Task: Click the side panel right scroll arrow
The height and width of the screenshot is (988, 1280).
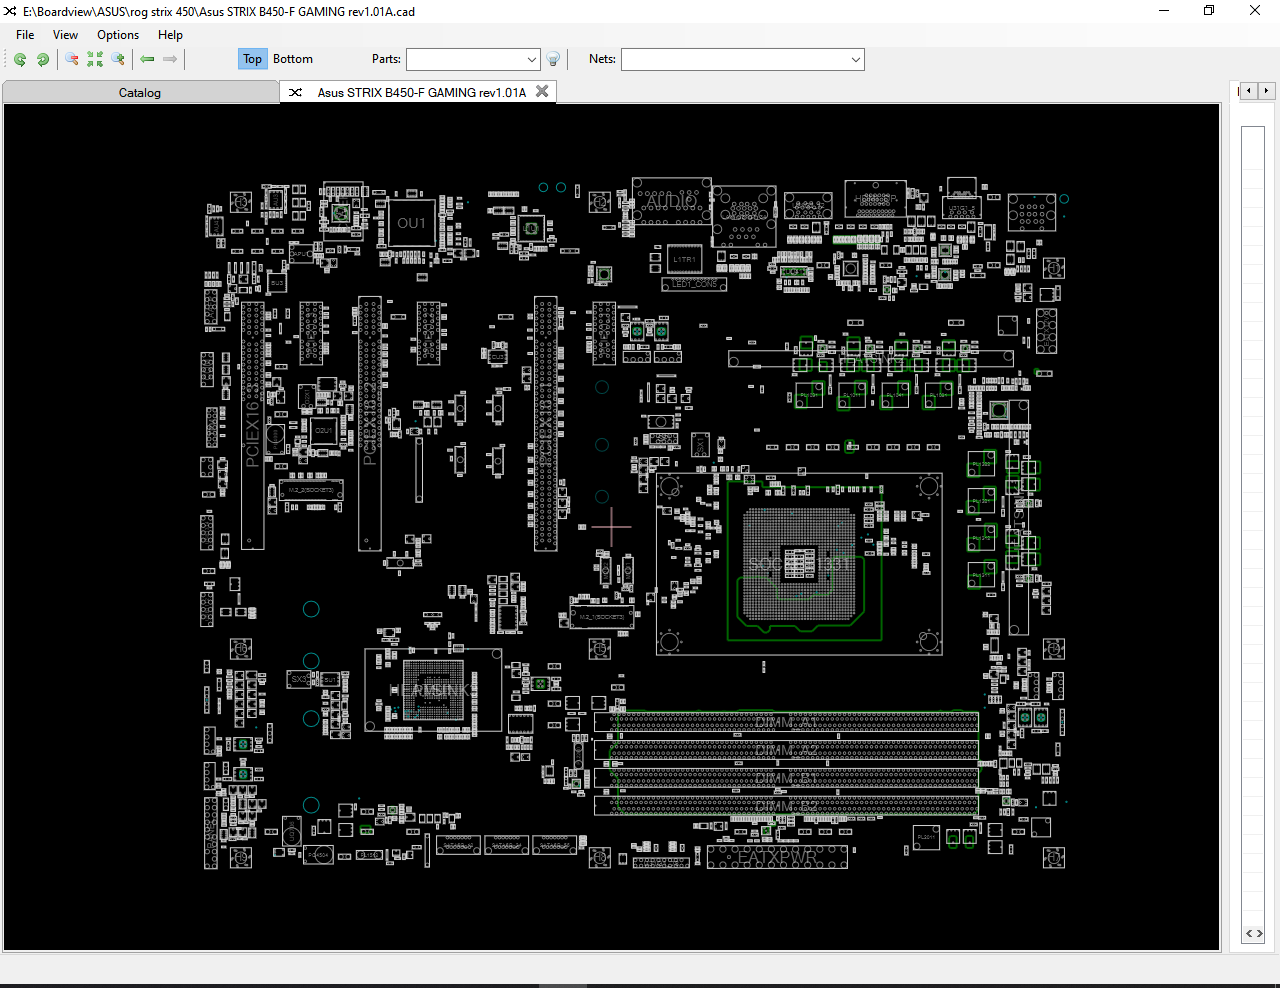Action: click(1266, 91)
